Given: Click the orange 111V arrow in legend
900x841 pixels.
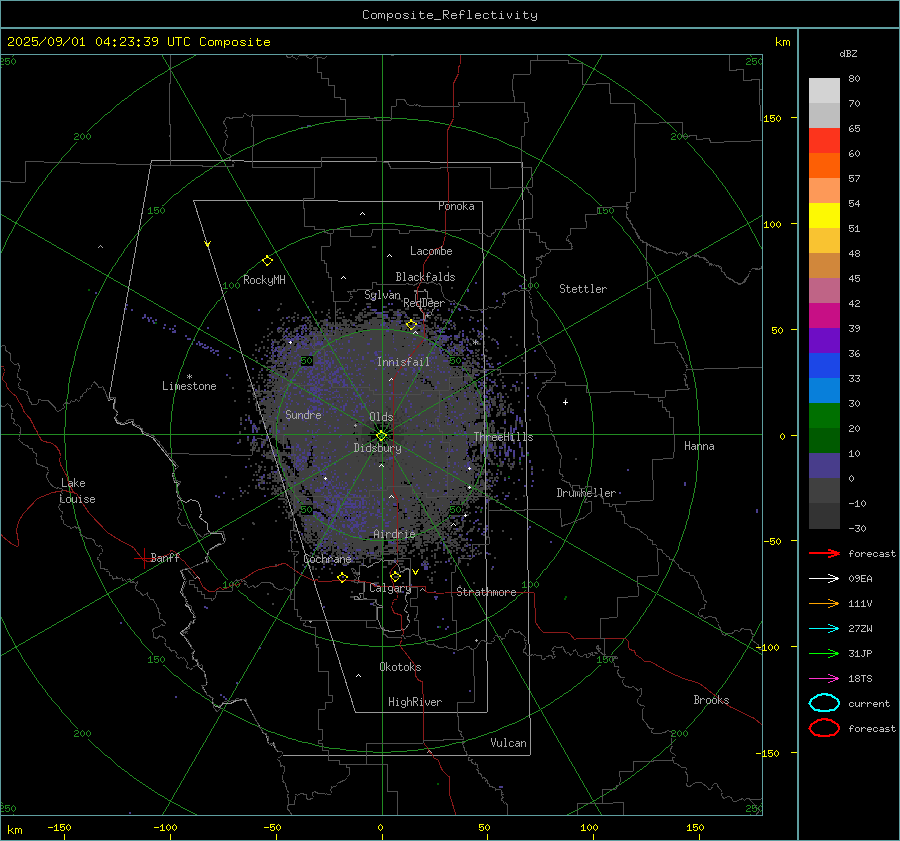Looking at the screenshot, I should [x=824, y=603].
